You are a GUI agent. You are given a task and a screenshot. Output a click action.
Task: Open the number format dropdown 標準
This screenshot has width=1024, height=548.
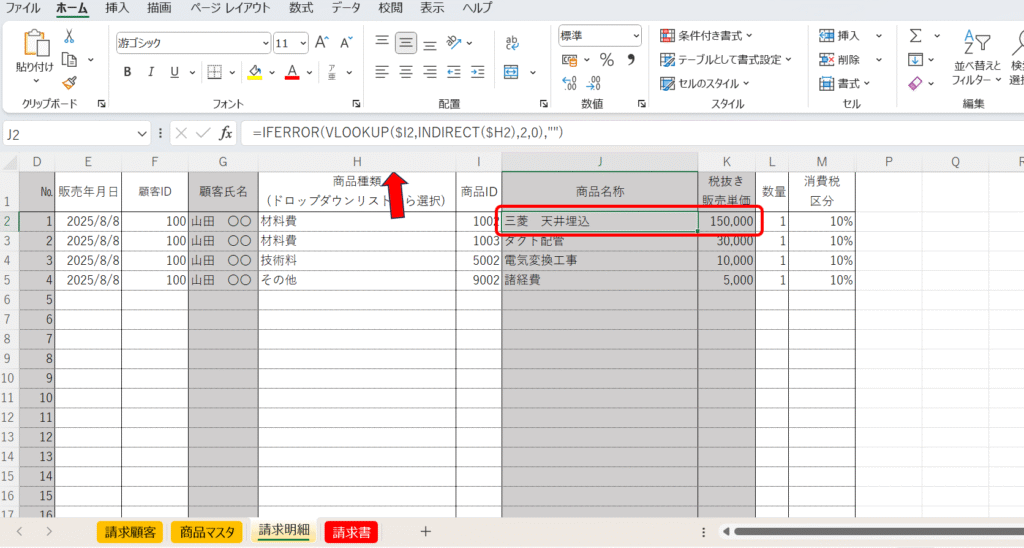coord(600,35)
